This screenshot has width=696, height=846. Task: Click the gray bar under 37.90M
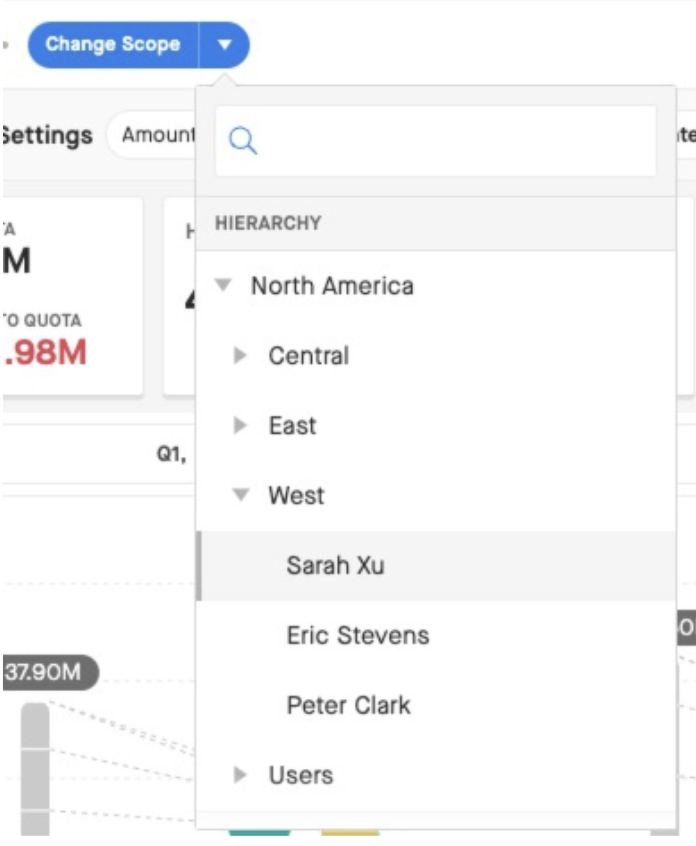[35, 769]
